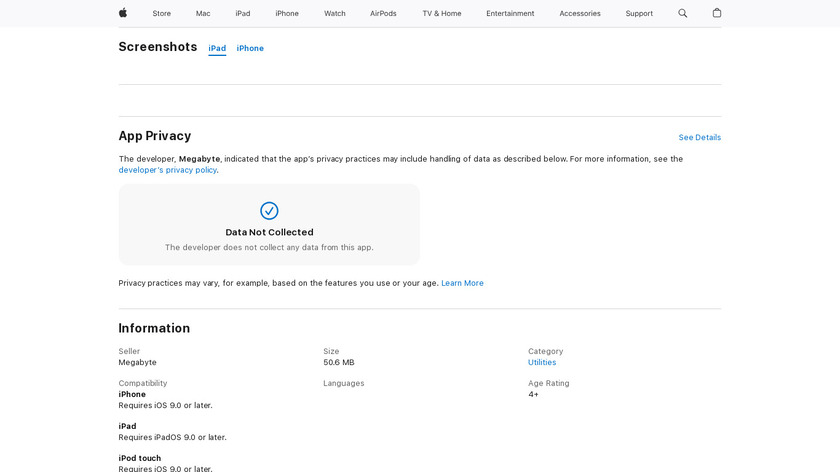
Task: Open the Store menu
Action: click(x=161, y=13)
